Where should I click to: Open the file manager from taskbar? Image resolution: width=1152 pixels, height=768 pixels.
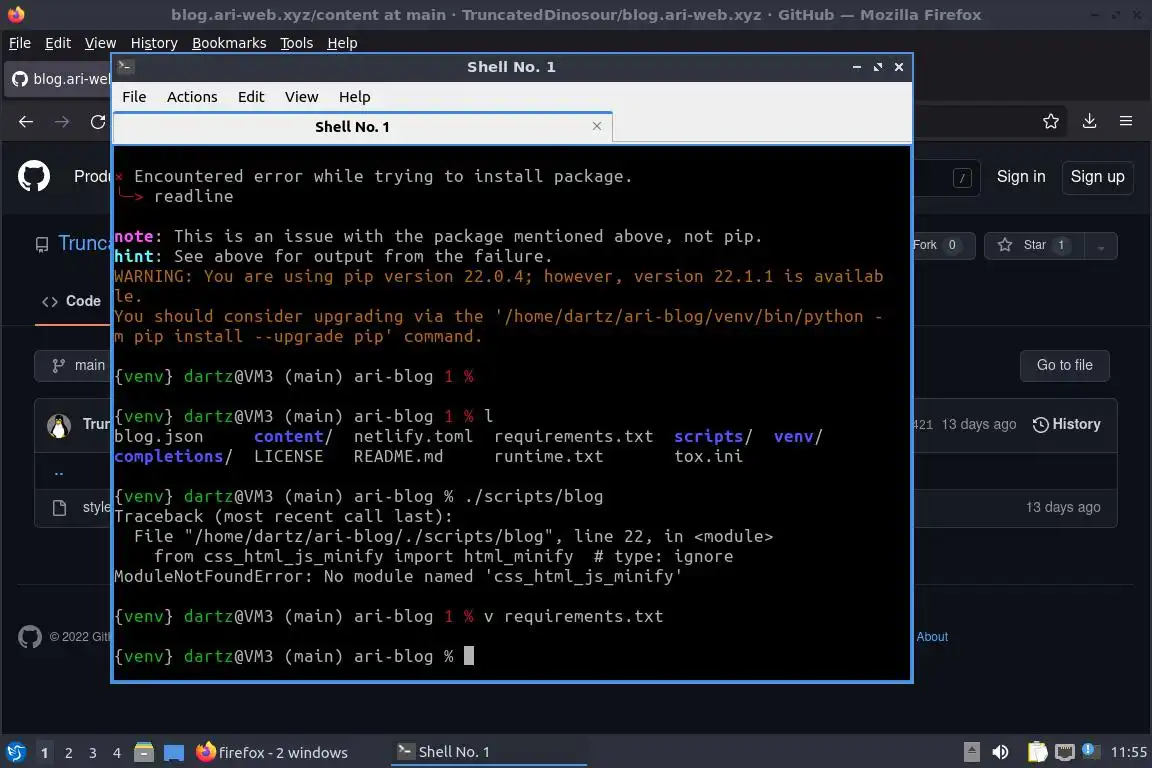coord(144,752)
